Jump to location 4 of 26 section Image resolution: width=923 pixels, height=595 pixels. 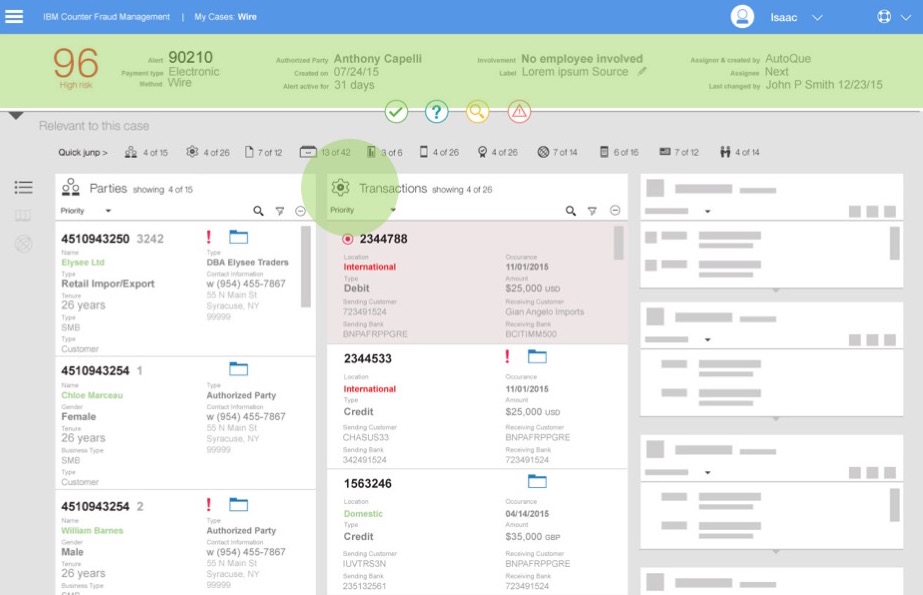pyautogui.click(x=497, y=152)
